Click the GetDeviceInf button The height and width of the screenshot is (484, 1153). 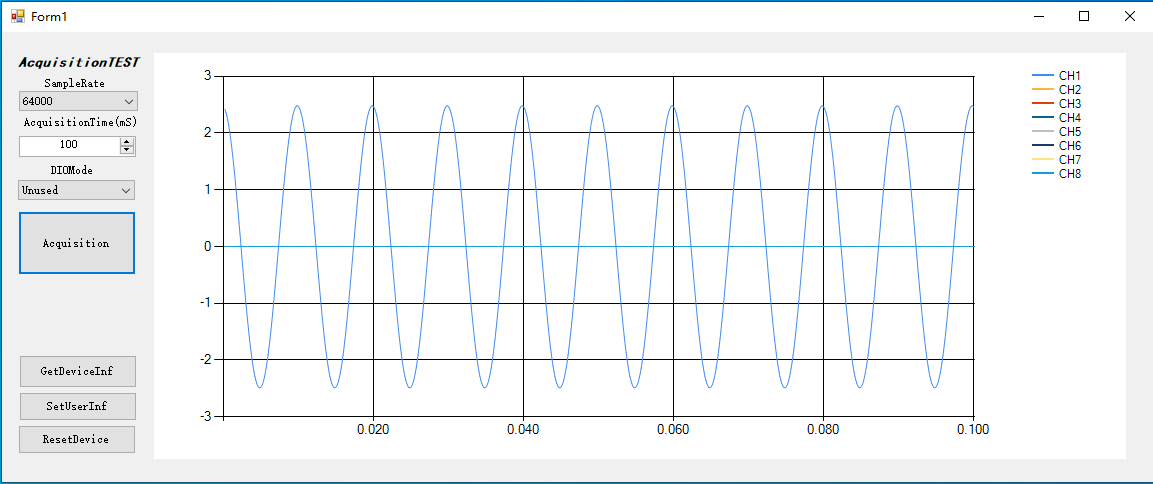(x=77, y=371)
